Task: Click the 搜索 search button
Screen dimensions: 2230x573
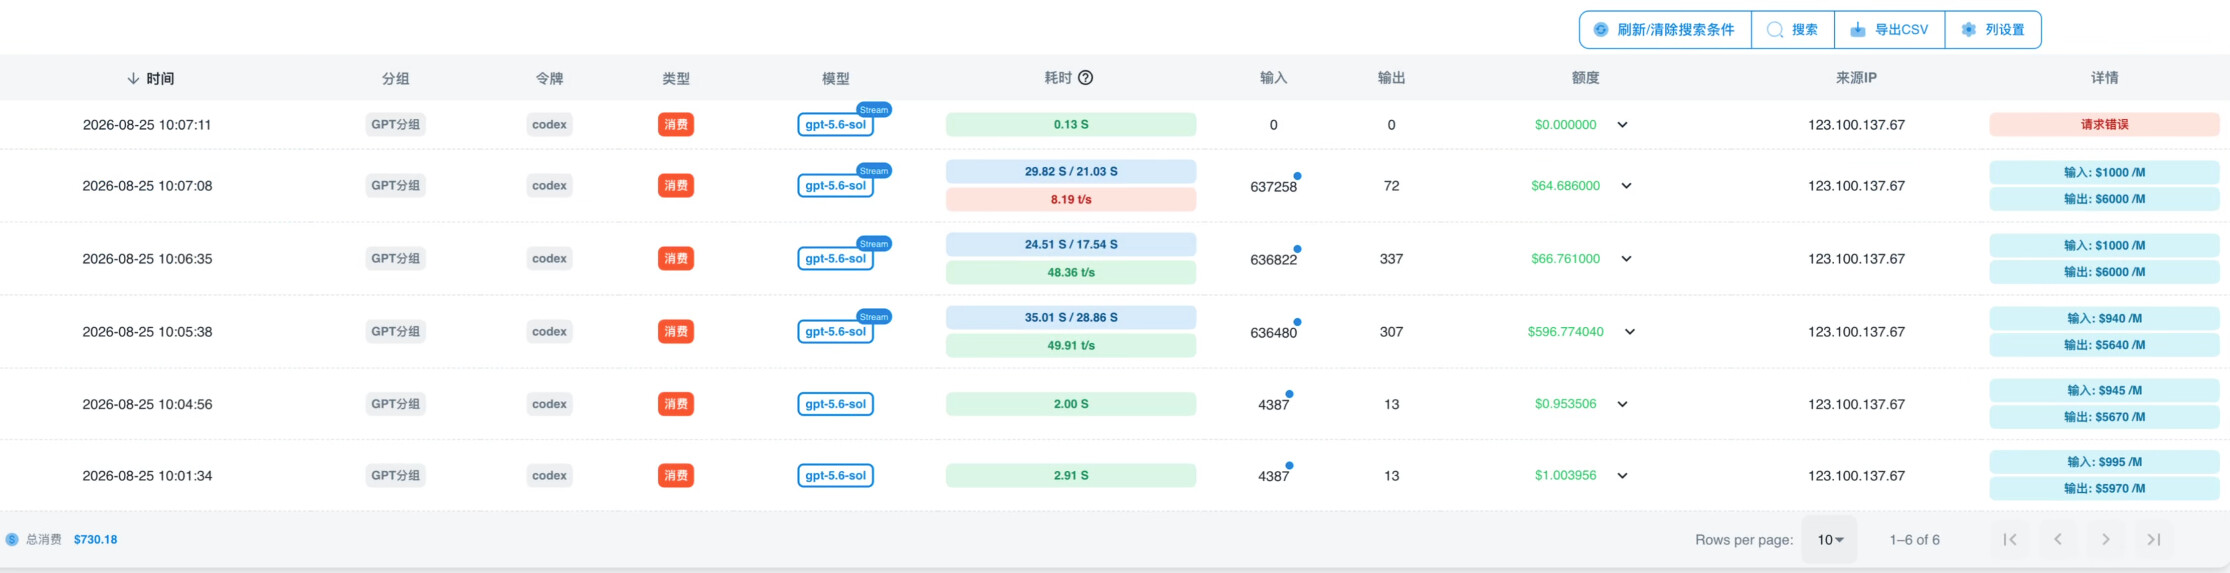Action: pyautogui.click(x=1793, y=30)
